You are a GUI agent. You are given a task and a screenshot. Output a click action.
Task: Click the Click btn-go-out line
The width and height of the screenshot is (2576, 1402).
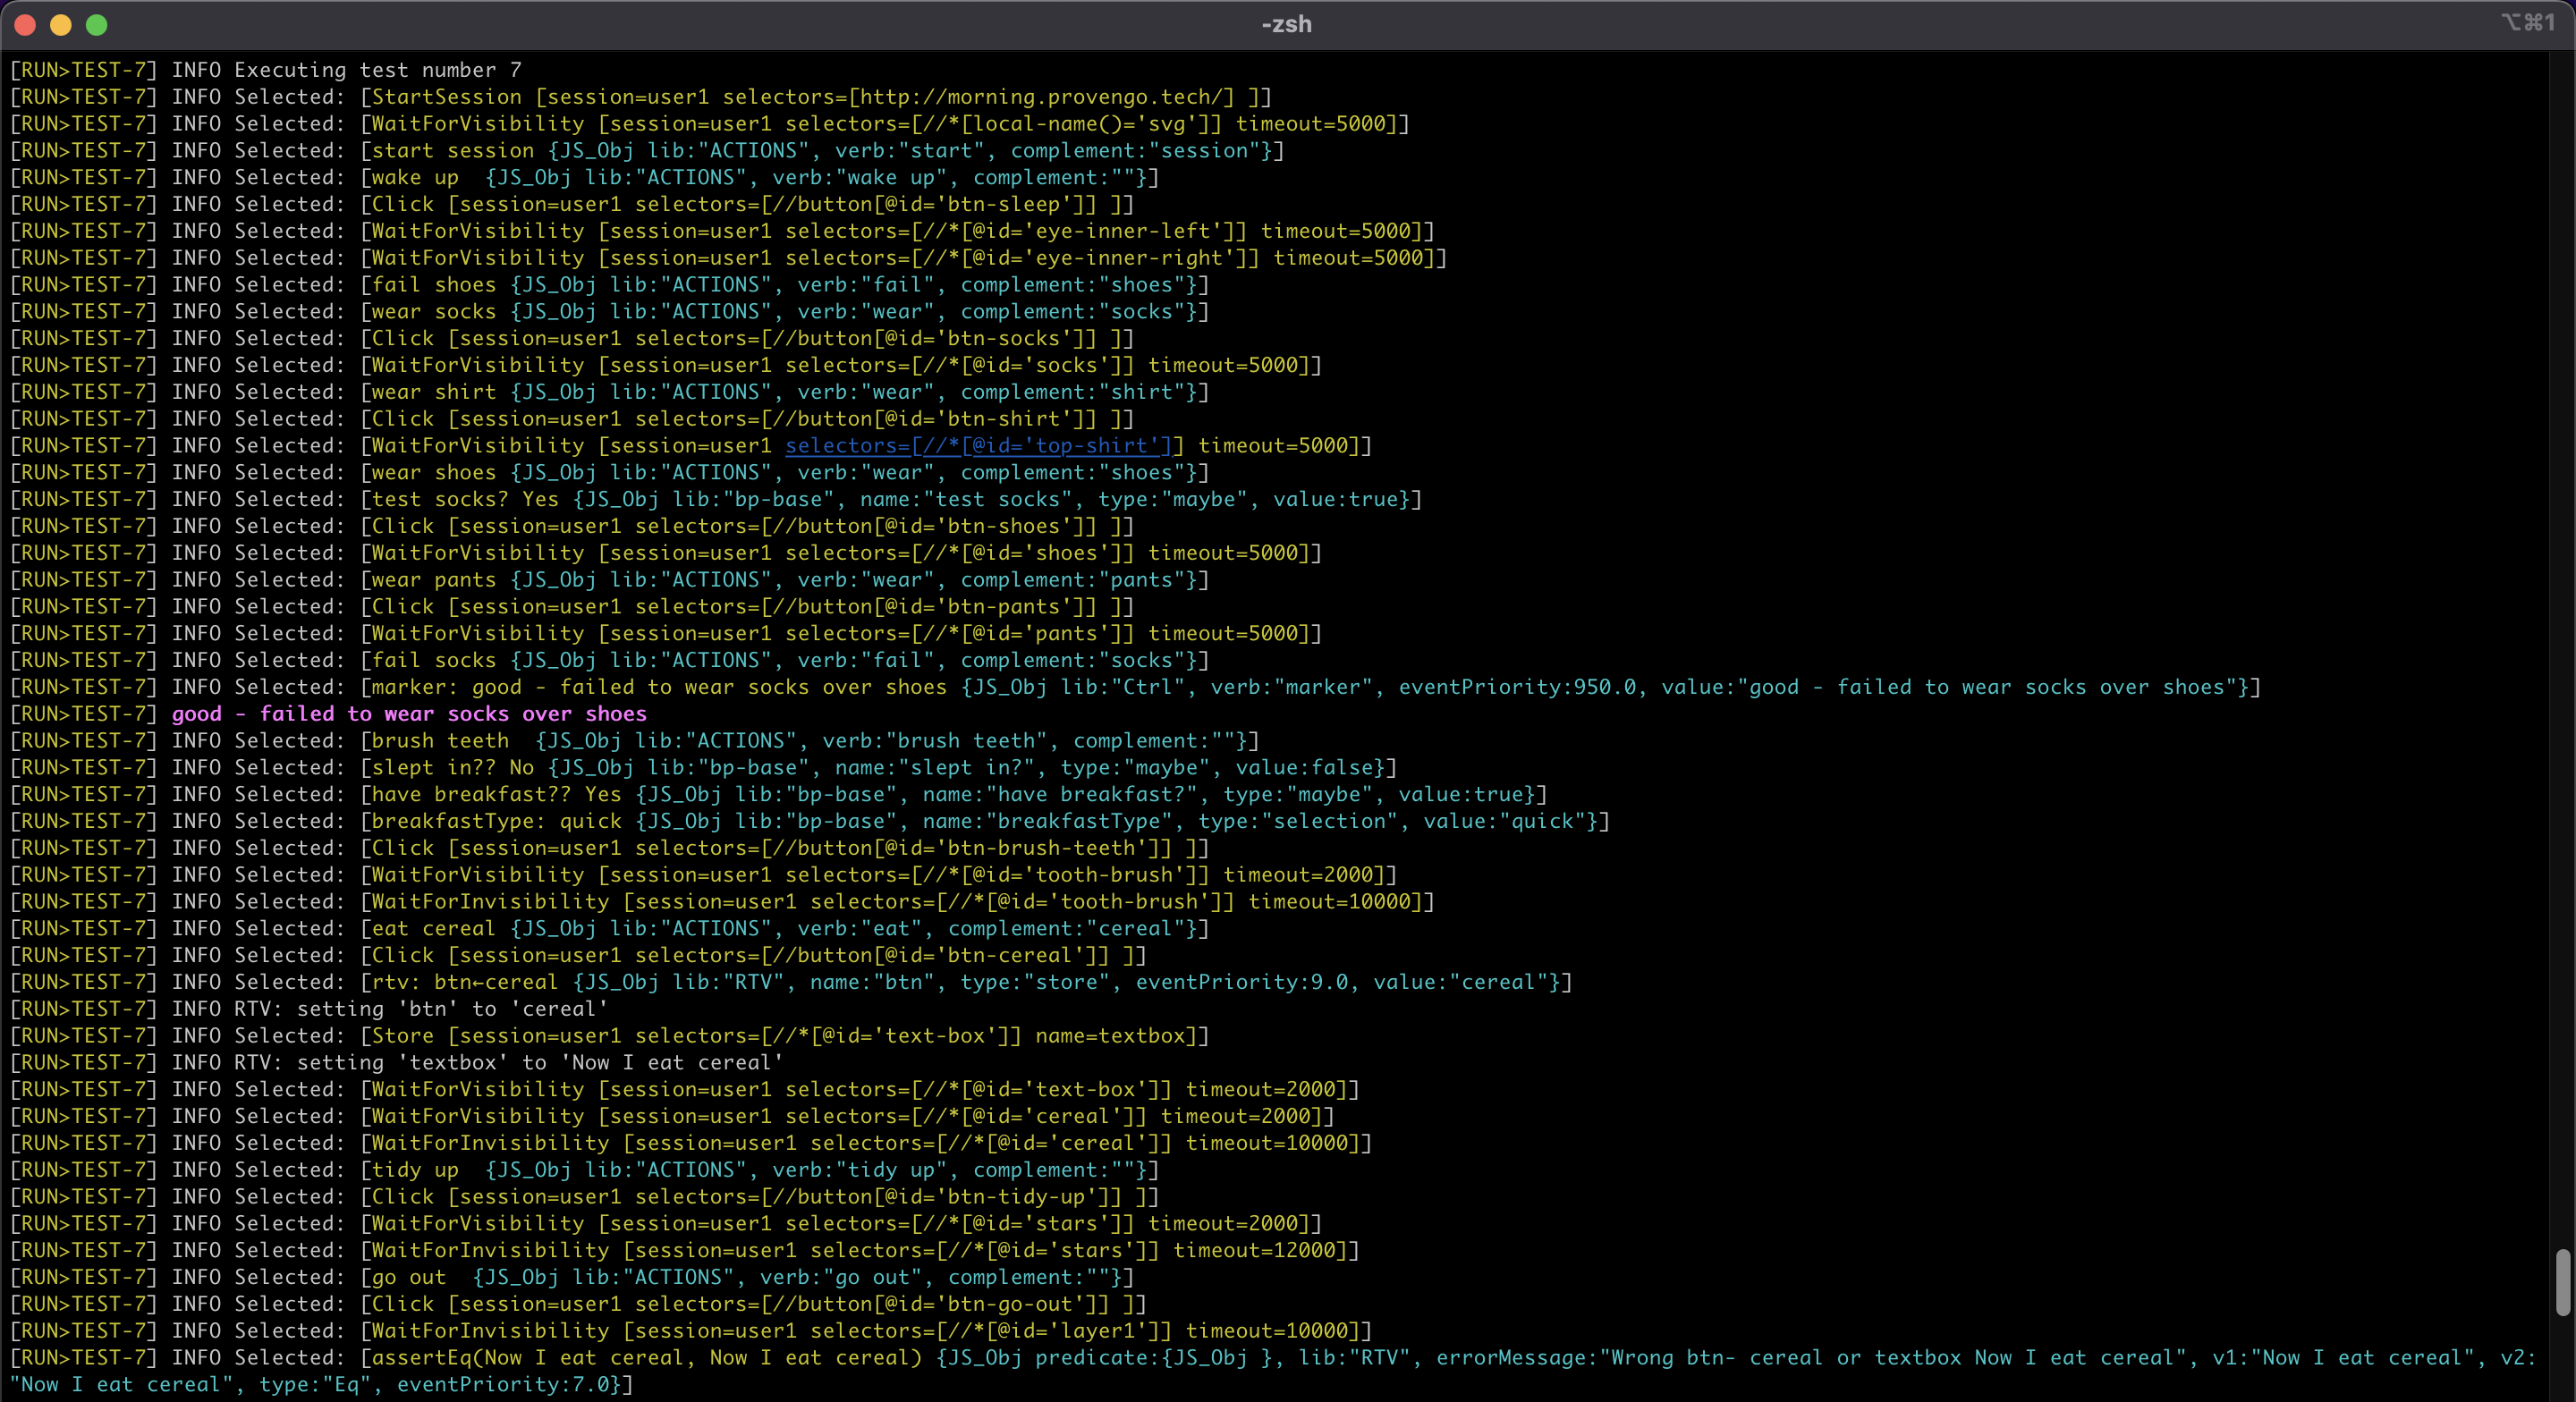point(578,1305)
